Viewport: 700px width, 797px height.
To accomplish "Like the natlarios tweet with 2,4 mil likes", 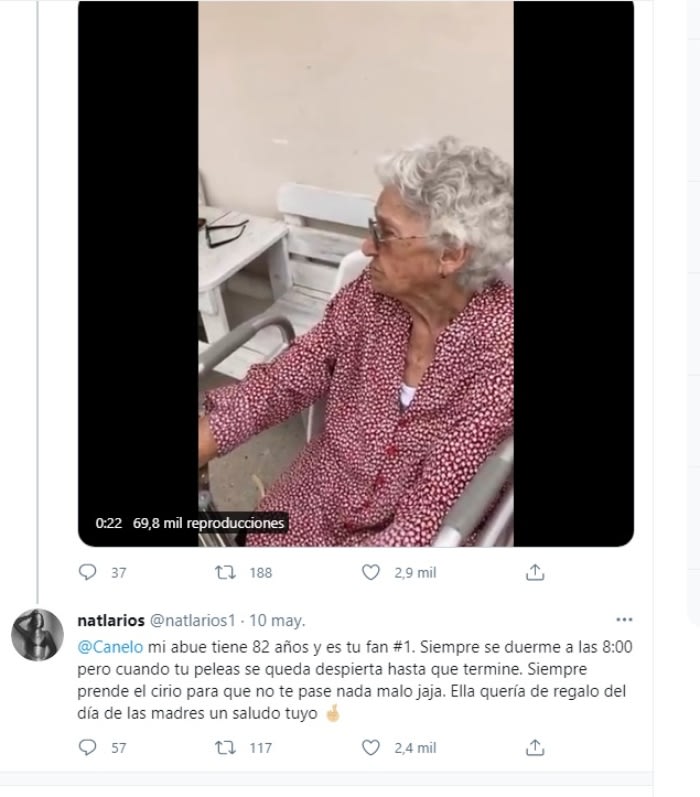I will [371, 747].
